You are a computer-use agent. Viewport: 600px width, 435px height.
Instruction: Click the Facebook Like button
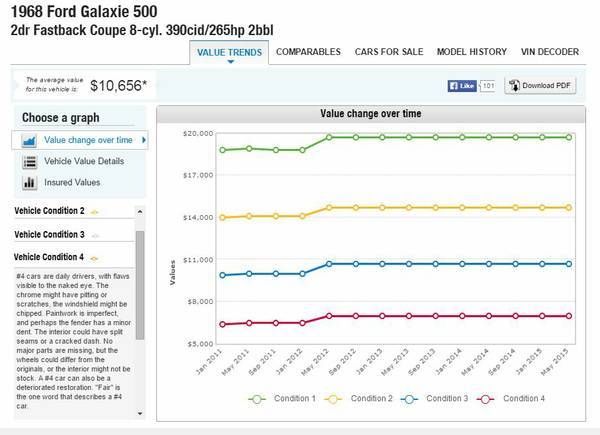point(462,86)
